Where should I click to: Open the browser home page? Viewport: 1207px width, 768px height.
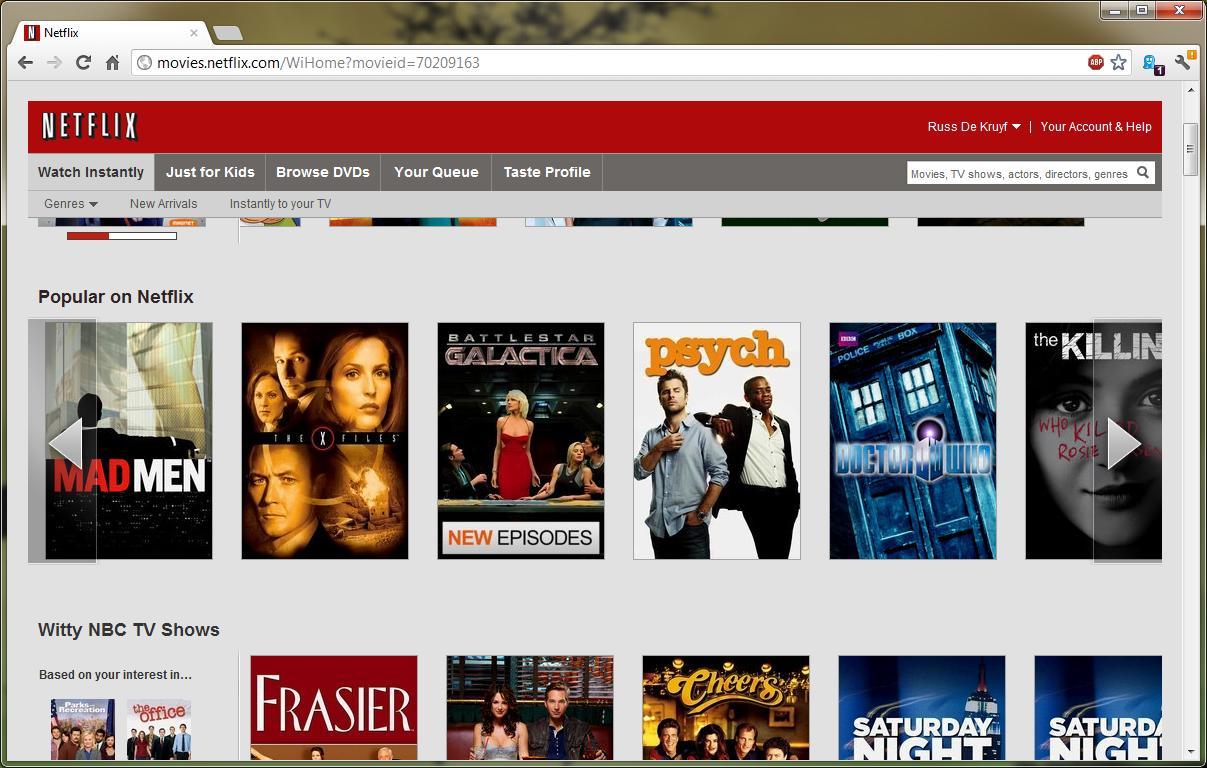pyautogui.click(x=113, y=62)
